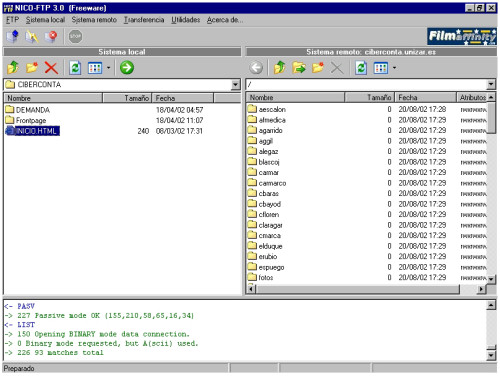Refresh the remote file list
Screen dimensions: 500x376
click(x=361, y=68)
